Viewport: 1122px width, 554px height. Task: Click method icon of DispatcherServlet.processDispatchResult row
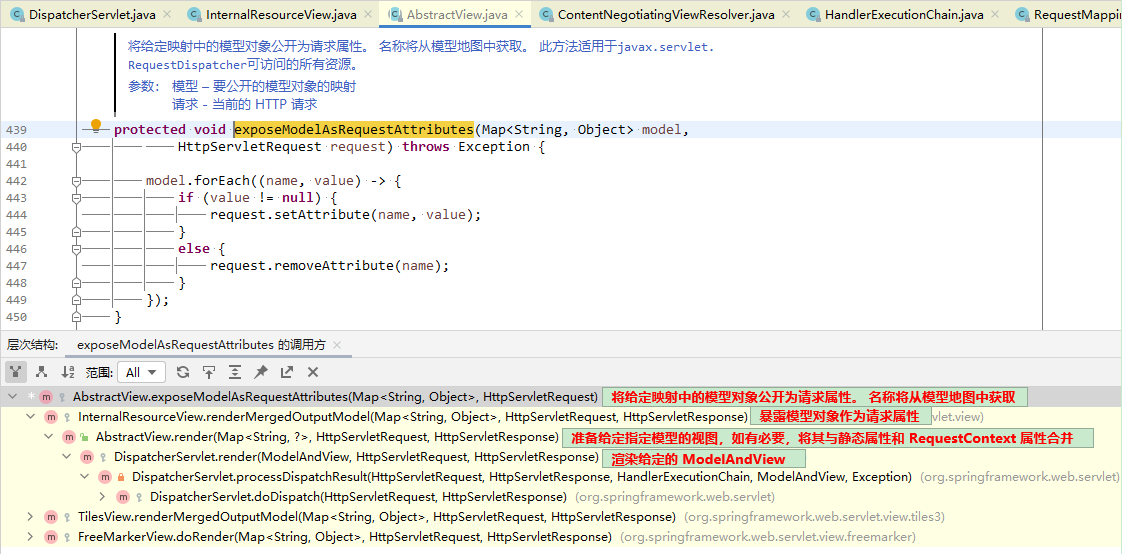[x=105, y=477]
